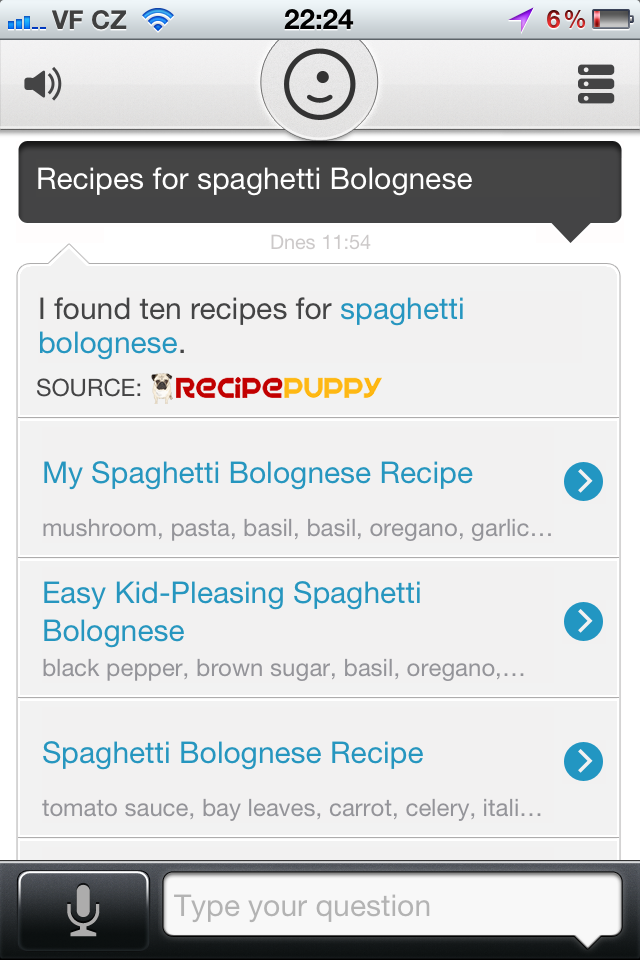
Task: Expand arrow for Spaghetti Bolognese Recipe
Action: point(583,762)
